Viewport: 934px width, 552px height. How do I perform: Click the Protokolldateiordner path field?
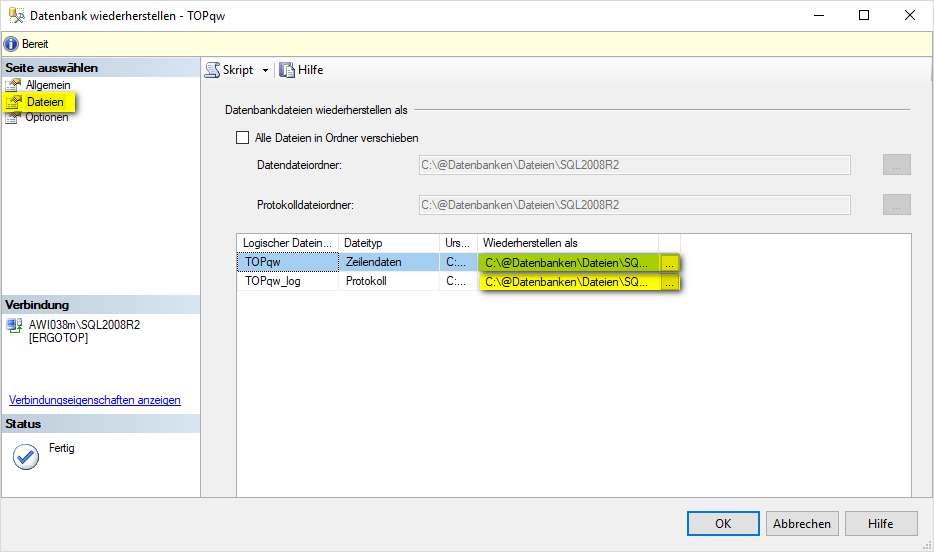coord(633,205)
